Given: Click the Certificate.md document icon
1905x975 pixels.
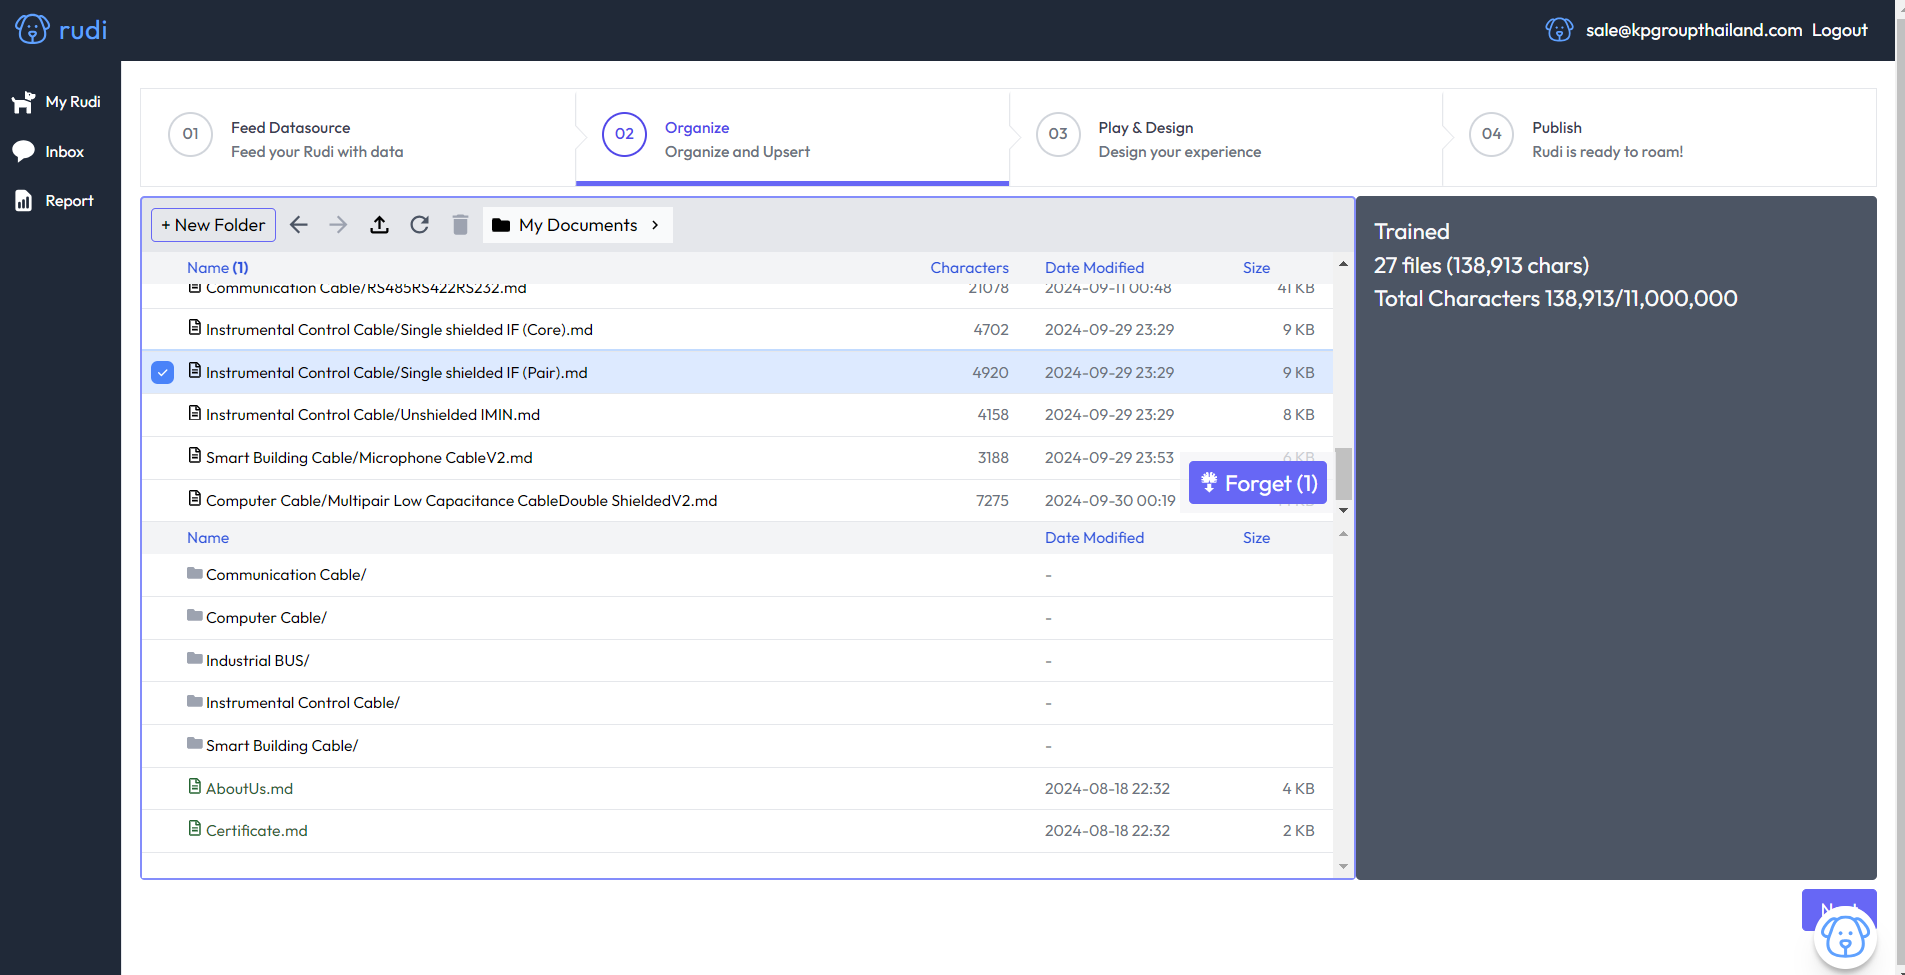Looking at the screenshot, I should point(195,829).
